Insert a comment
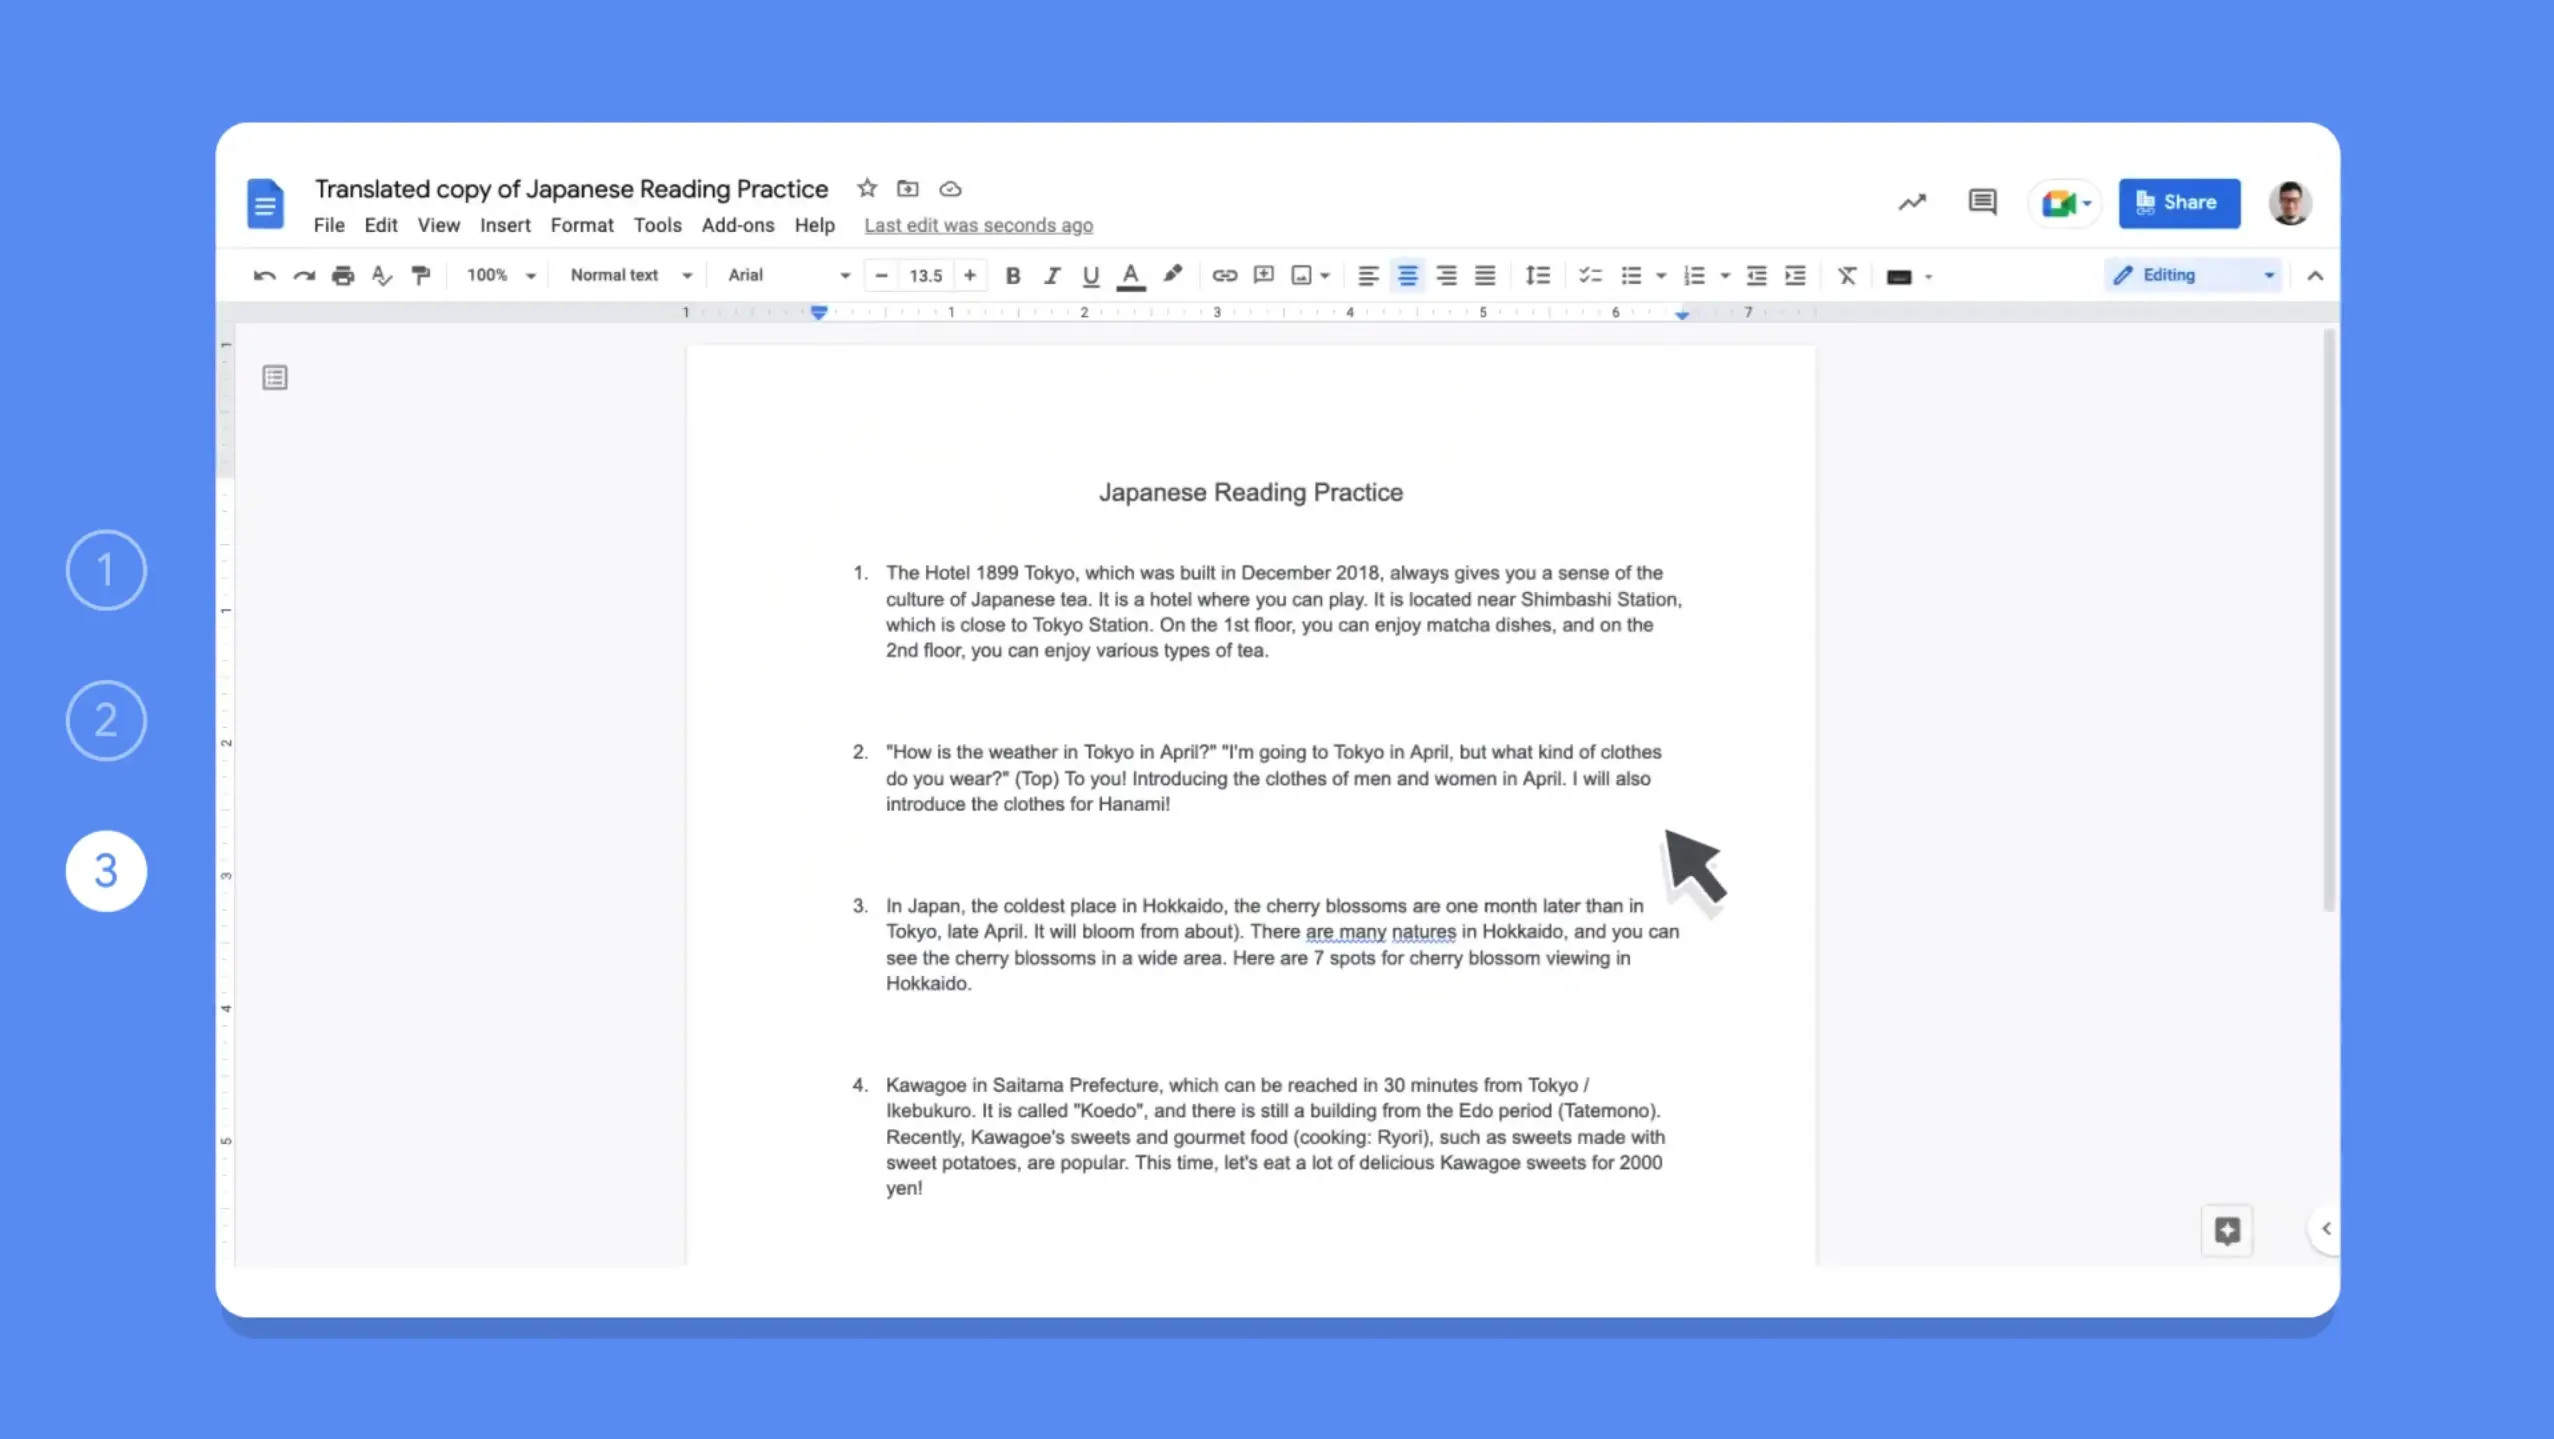This screenshot has height=1439, width=2554. click(1262, 275)
